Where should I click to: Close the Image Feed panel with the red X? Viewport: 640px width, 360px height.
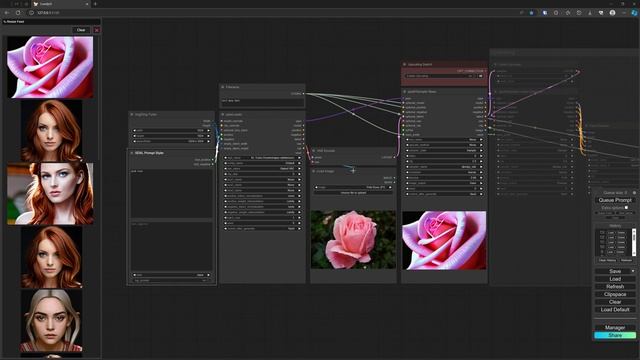[x=97, y=30]
